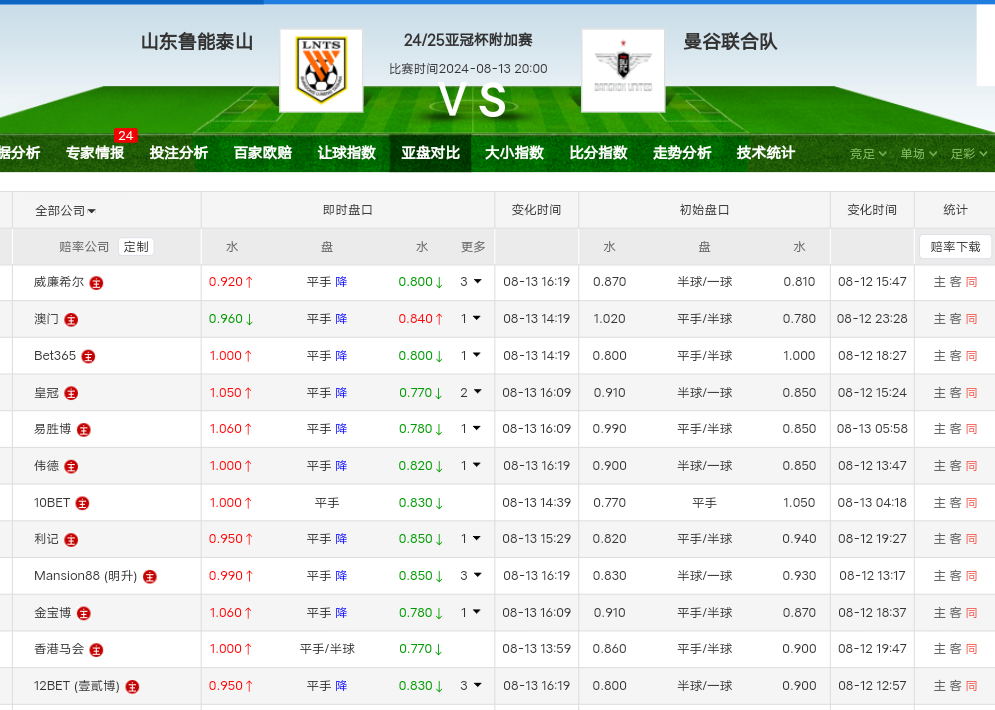Click the 定制 customize button
This screenshot has height=710, width=995.
pyautogui.click(x=136, y=247)
